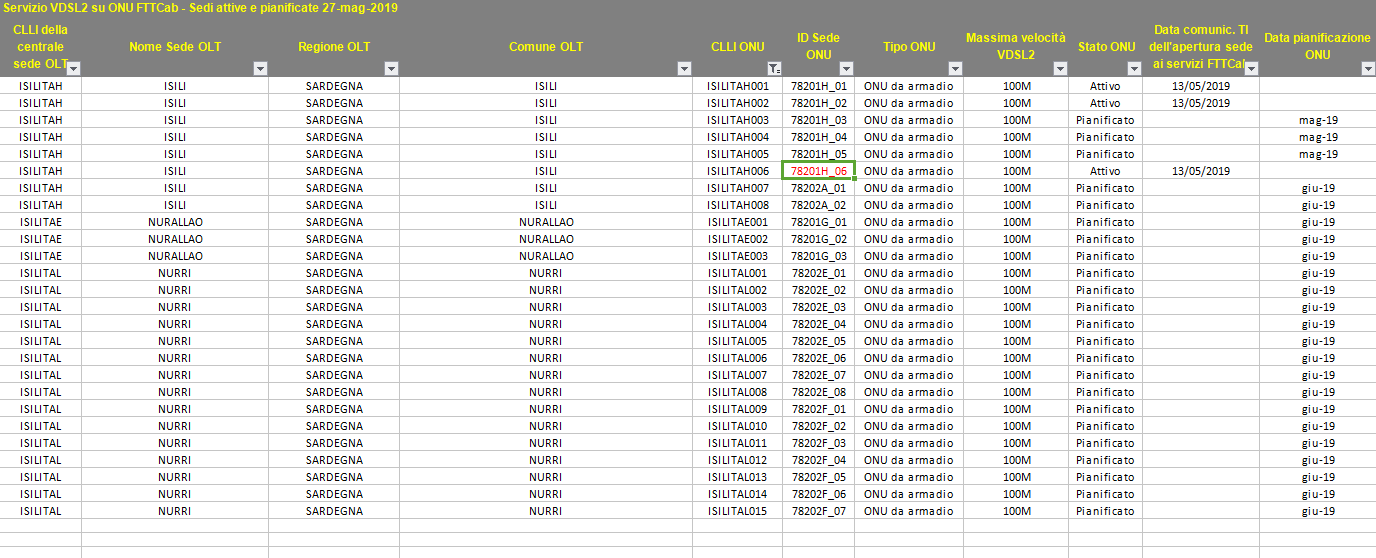Click the ISILITAH003 cell

click(738, 120)
